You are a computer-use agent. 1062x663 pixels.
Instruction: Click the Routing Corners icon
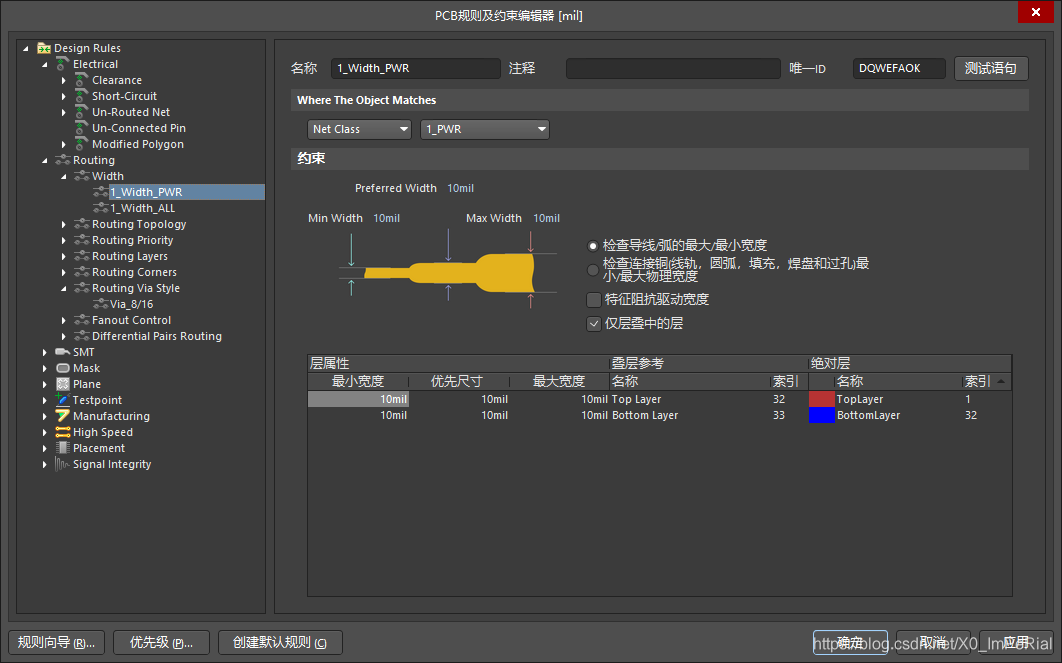[82, 272]
